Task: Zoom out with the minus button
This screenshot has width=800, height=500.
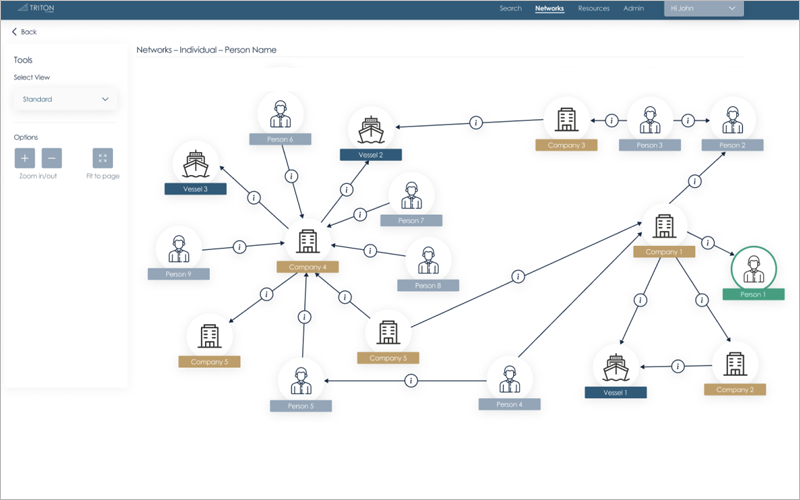Action: point(52,158)
